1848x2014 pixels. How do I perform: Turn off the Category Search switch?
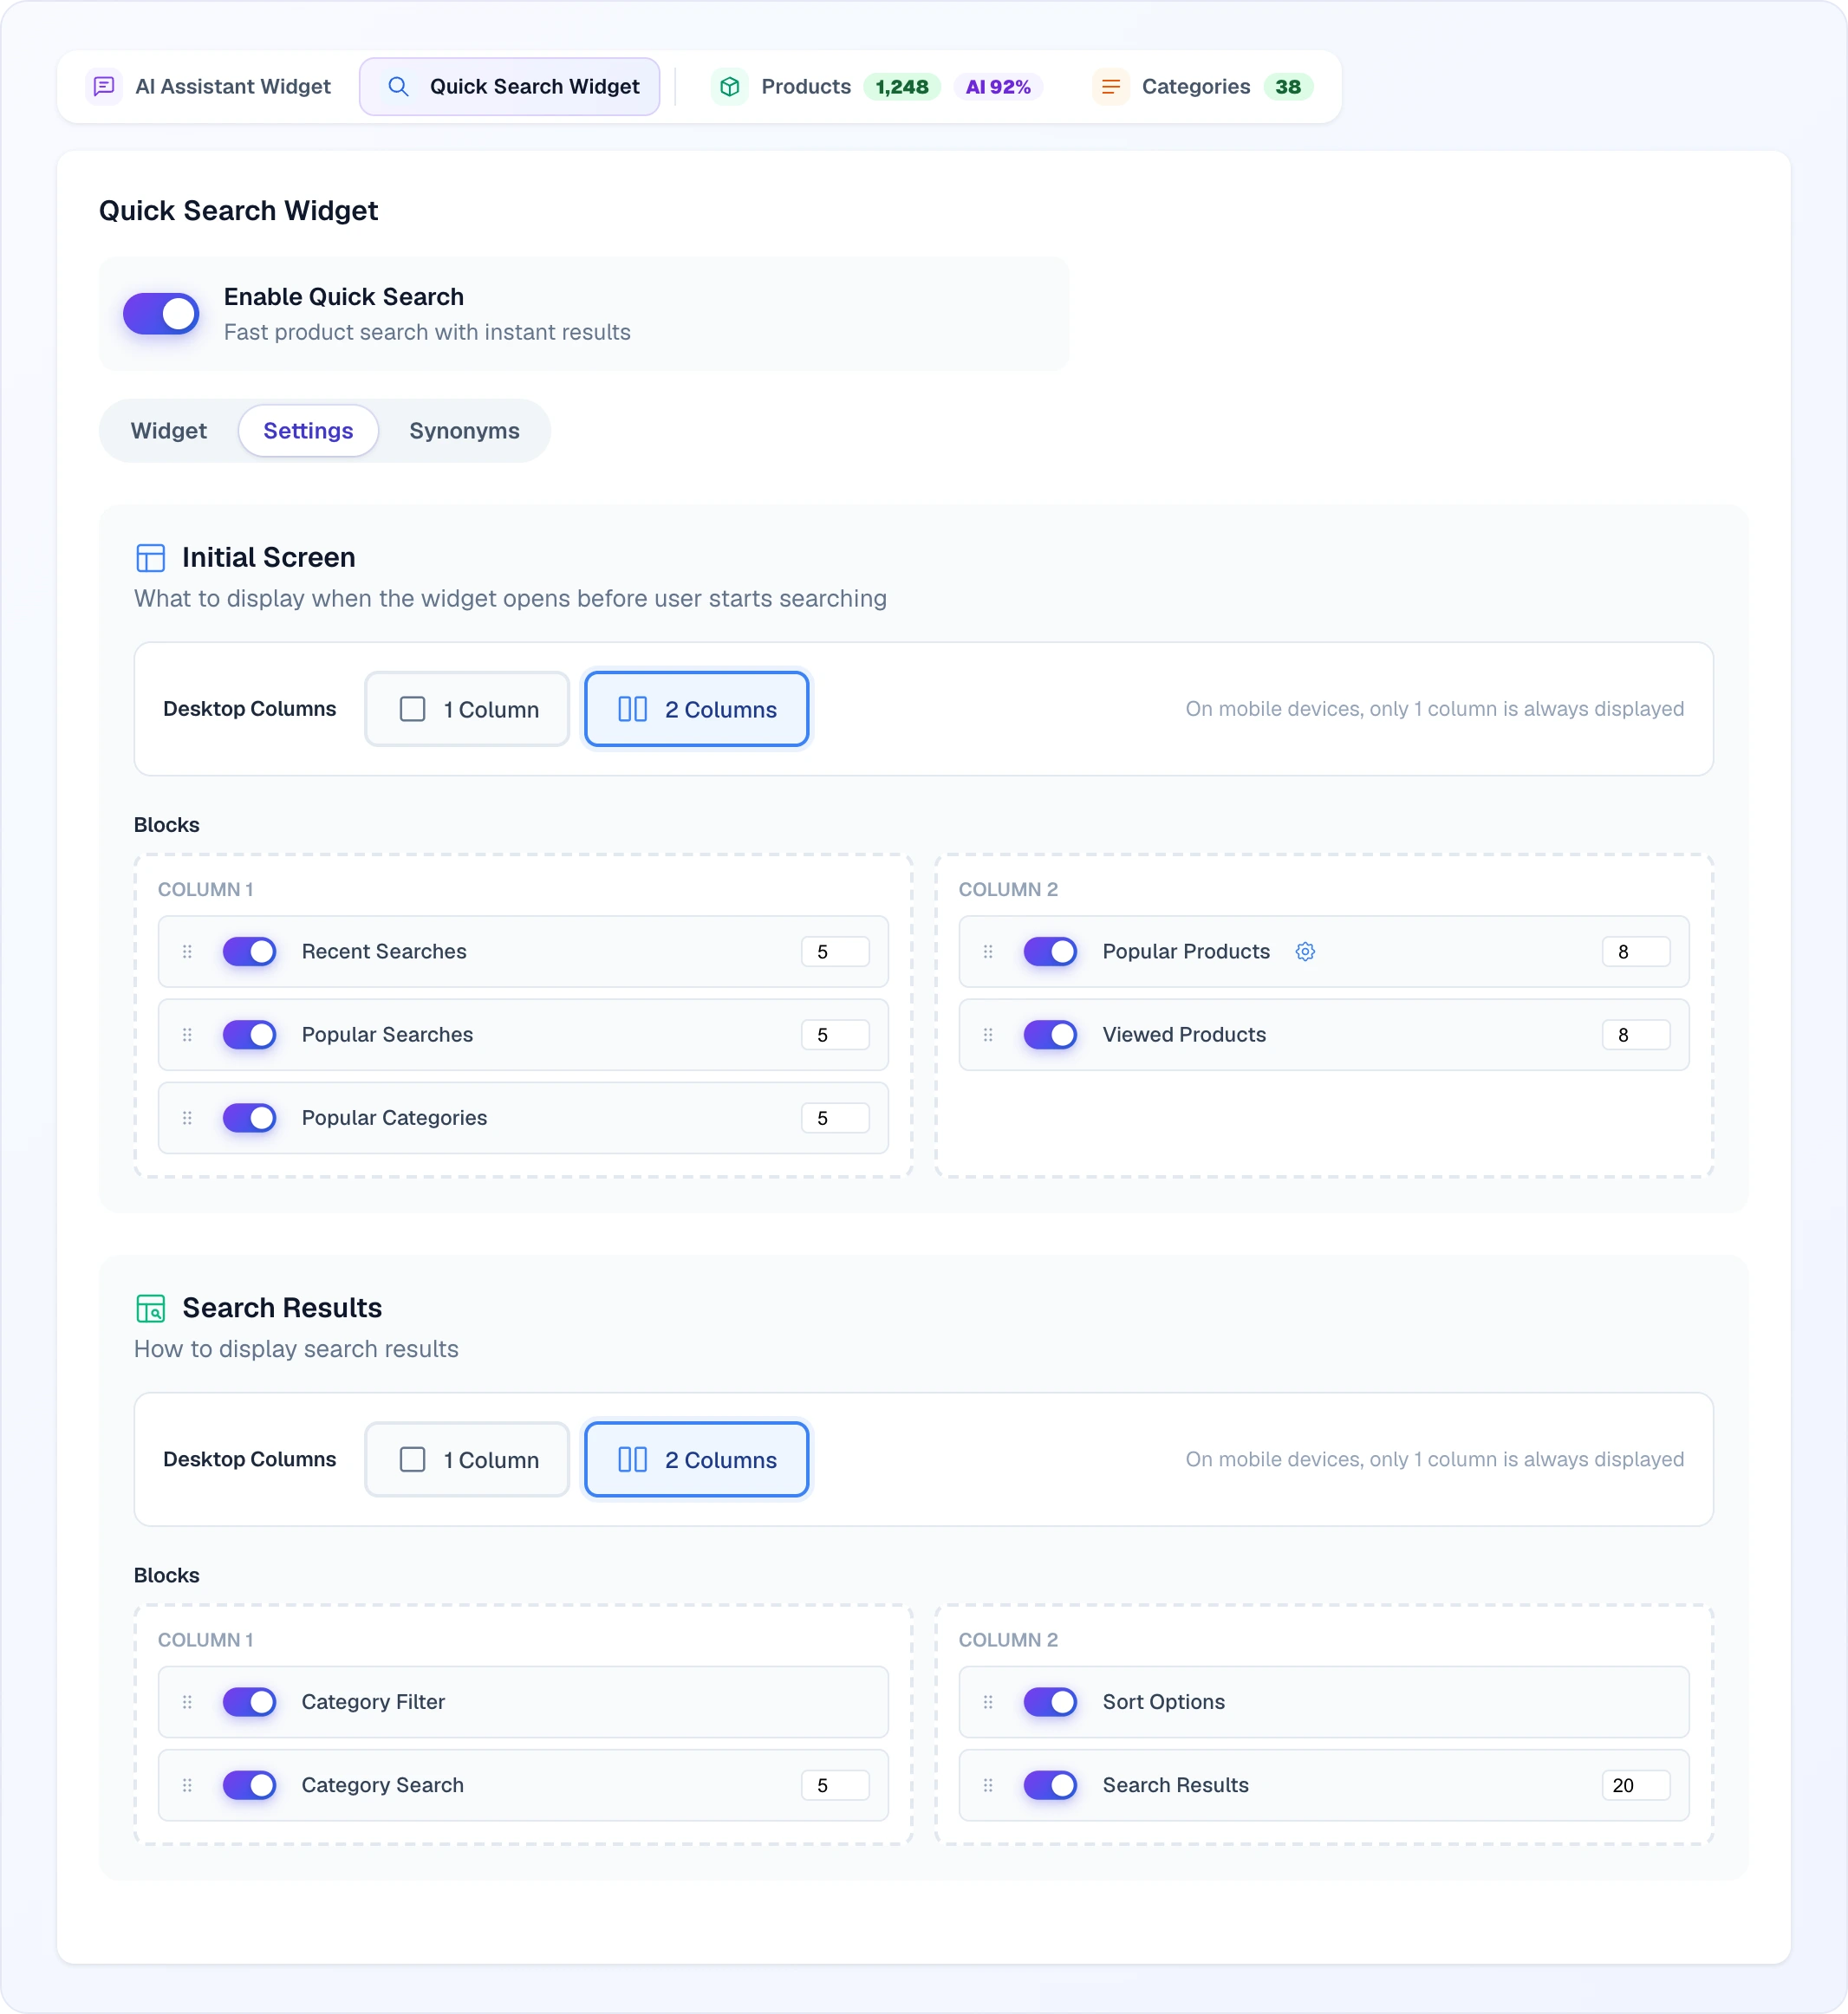coord(250,1784)
